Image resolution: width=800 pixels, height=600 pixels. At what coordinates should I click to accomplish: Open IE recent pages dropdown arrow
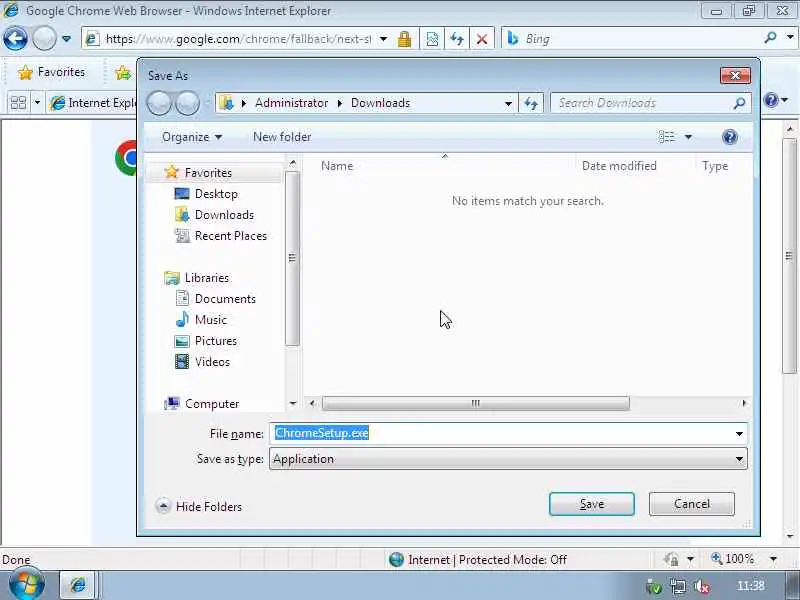click(66, 39)
